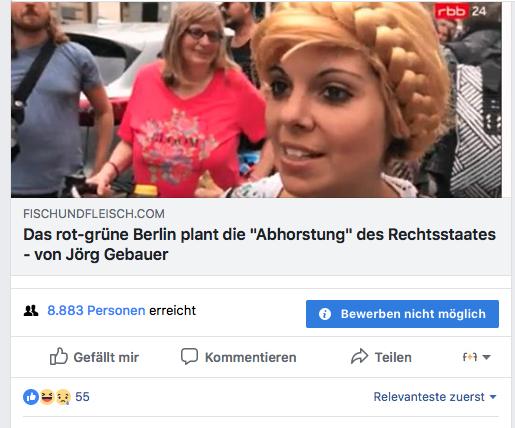Viewport: 515px width, 428px height.
Task: Click the blue like reaction emoji
Action: (31, 397)
